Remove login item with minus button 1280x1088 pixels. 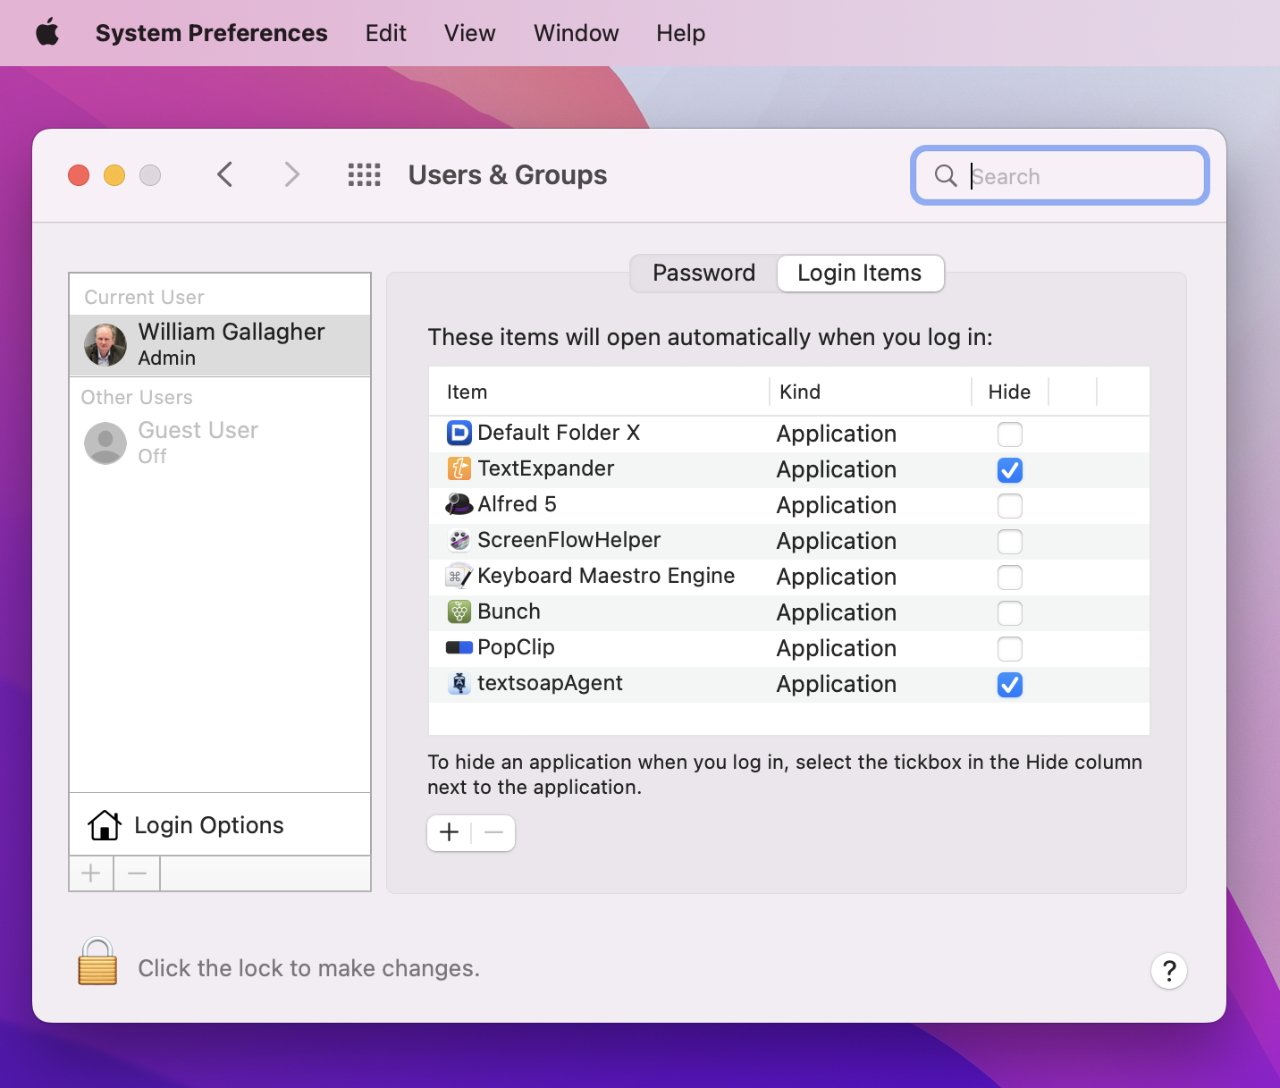pos(493,833)
